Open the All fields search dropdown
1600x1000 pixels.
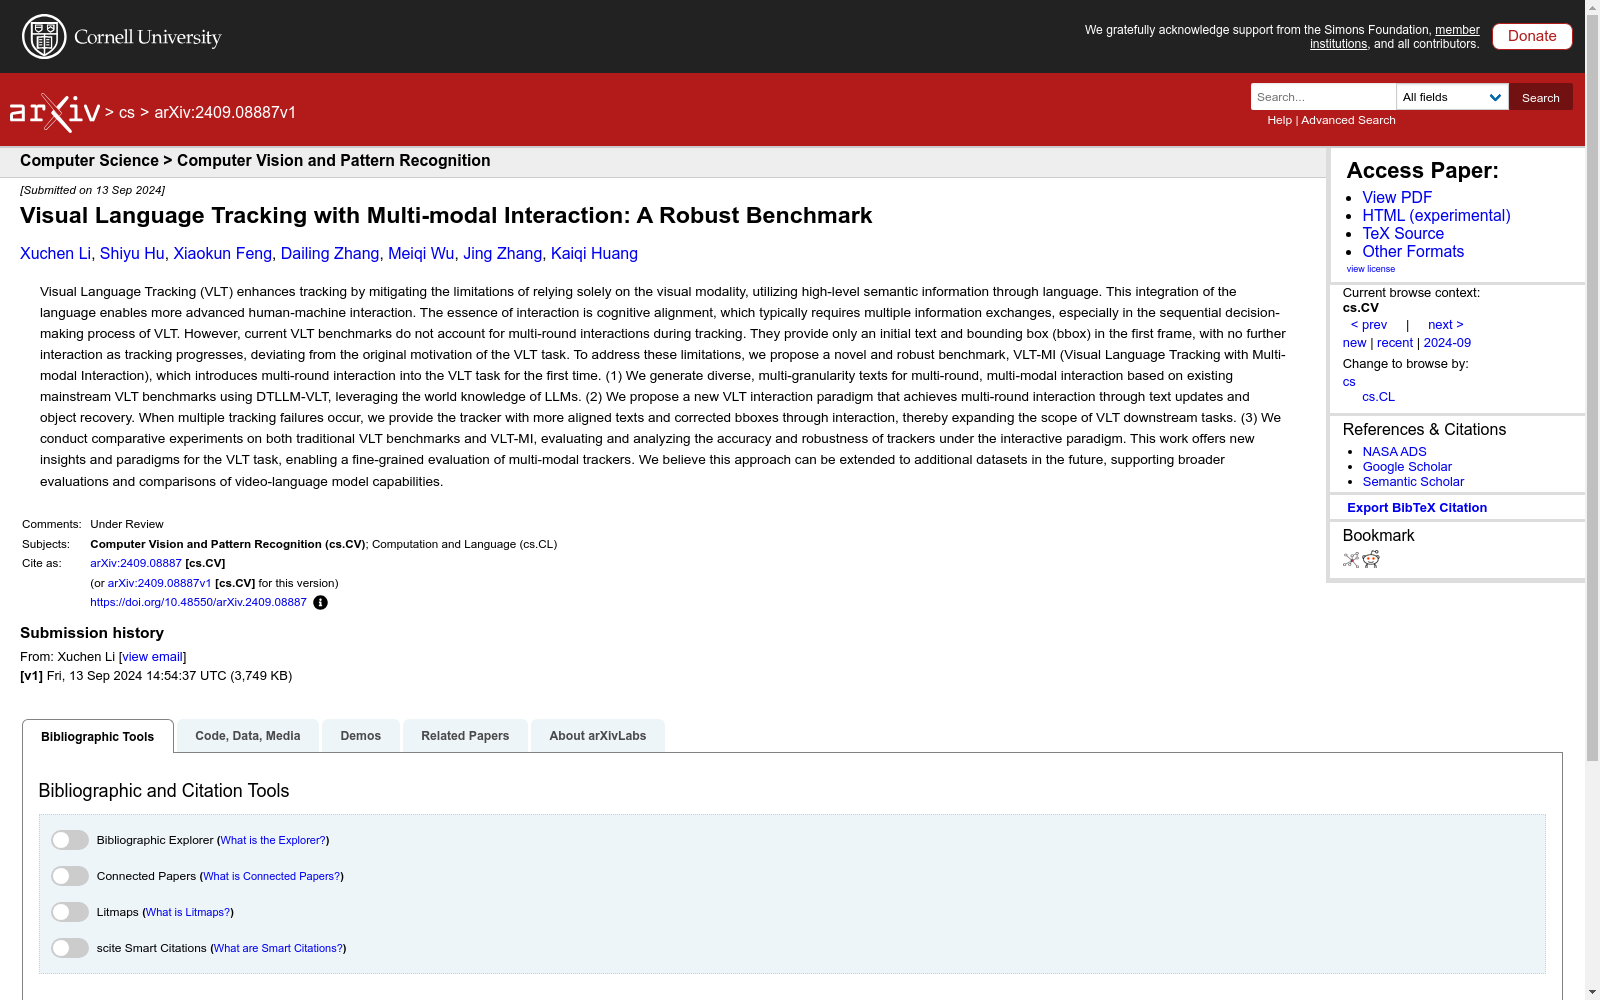pyautogui.click(x=1451, y=97)
